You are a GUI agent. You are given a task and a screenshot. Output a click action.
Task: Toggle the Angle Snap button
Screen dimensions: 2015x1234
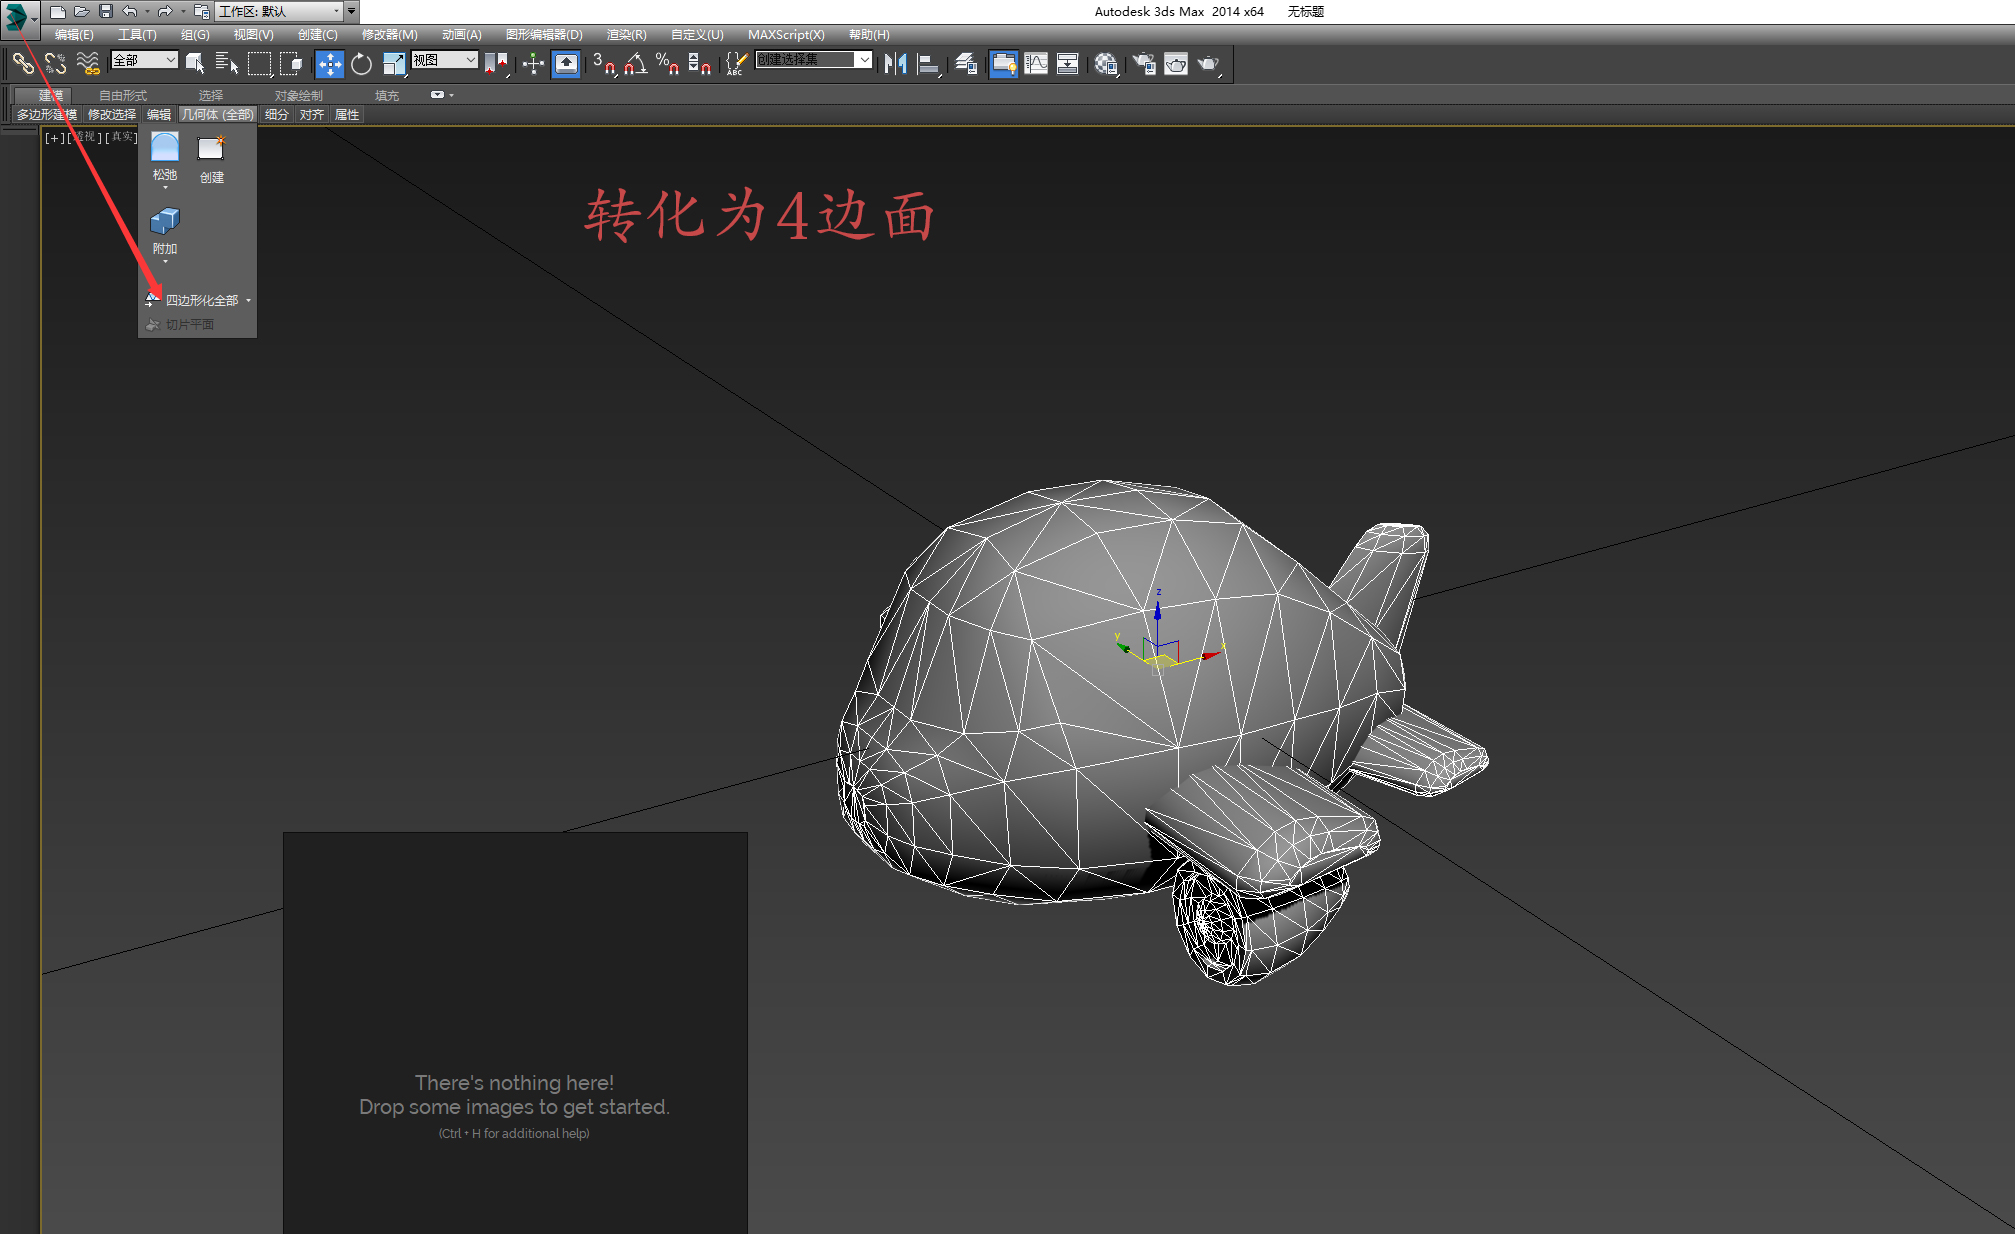[635, 64]
